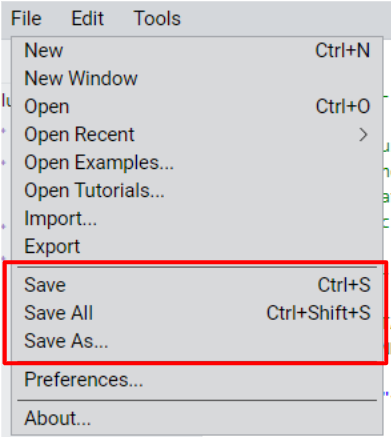This screenshot has width=391, height=437.
Task: Choose Save All option
Action: point(197,313)
